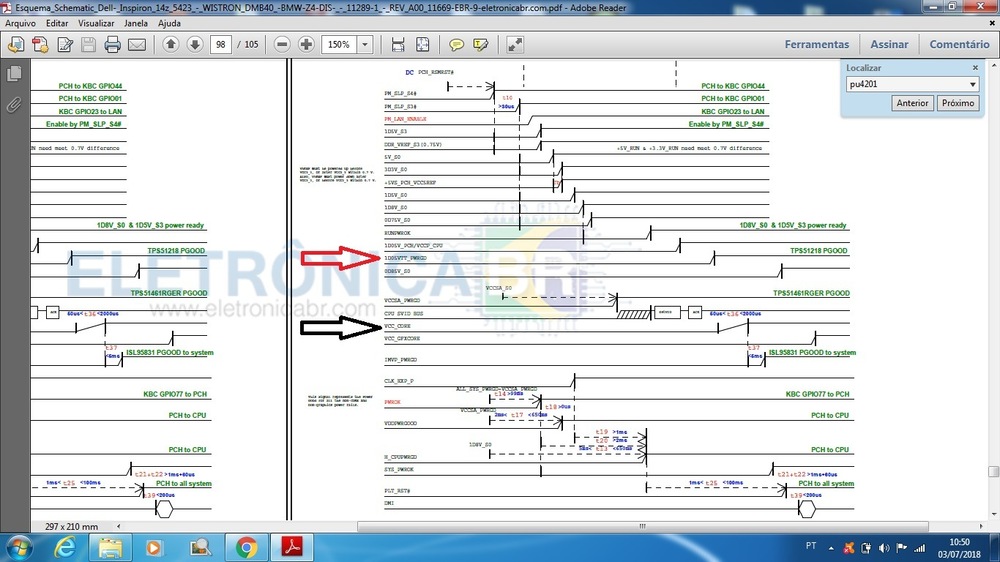Viewport: 1000px width, 562px height.
Task: Click the Anterior search button
Action: tap(912, 103)
